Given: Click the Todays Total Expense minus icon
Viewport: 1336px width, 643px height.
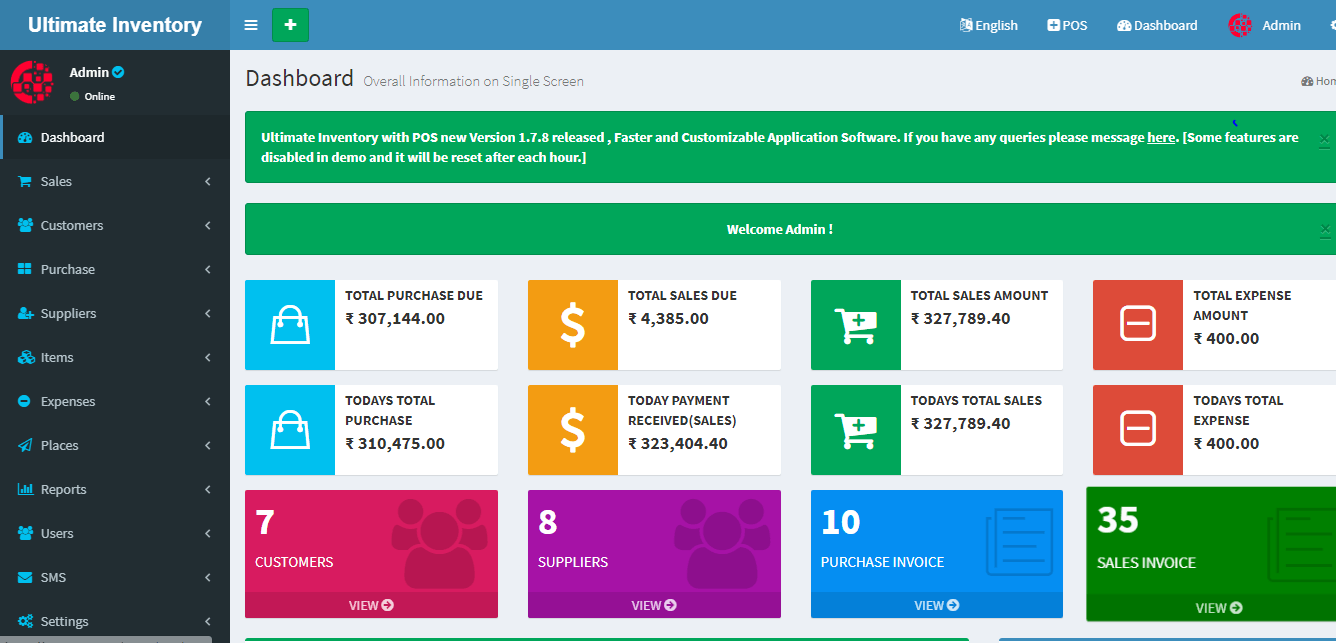Looking at the screenshot, I should click(x=1138, y=429).
